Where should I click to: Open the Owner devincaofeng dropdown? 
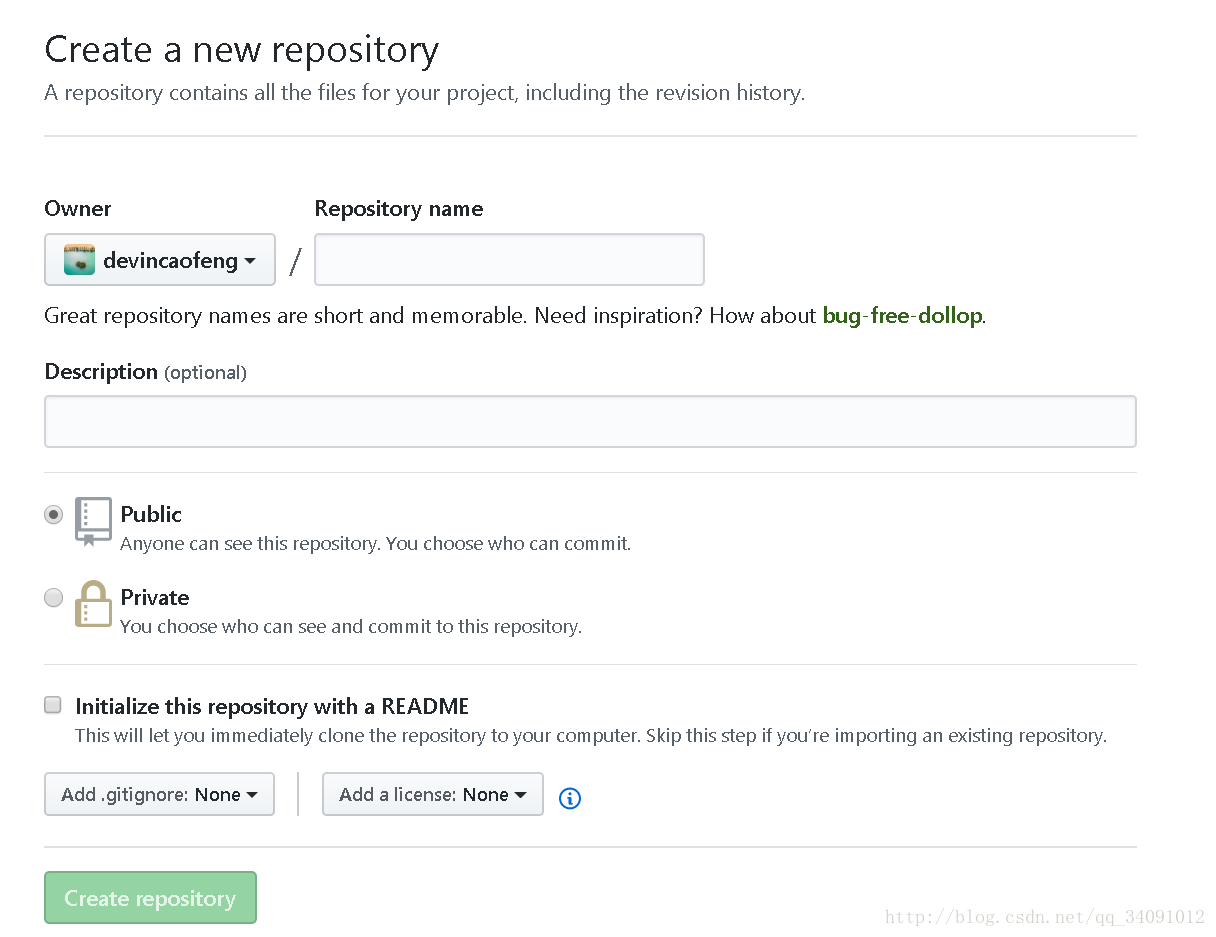160,260
